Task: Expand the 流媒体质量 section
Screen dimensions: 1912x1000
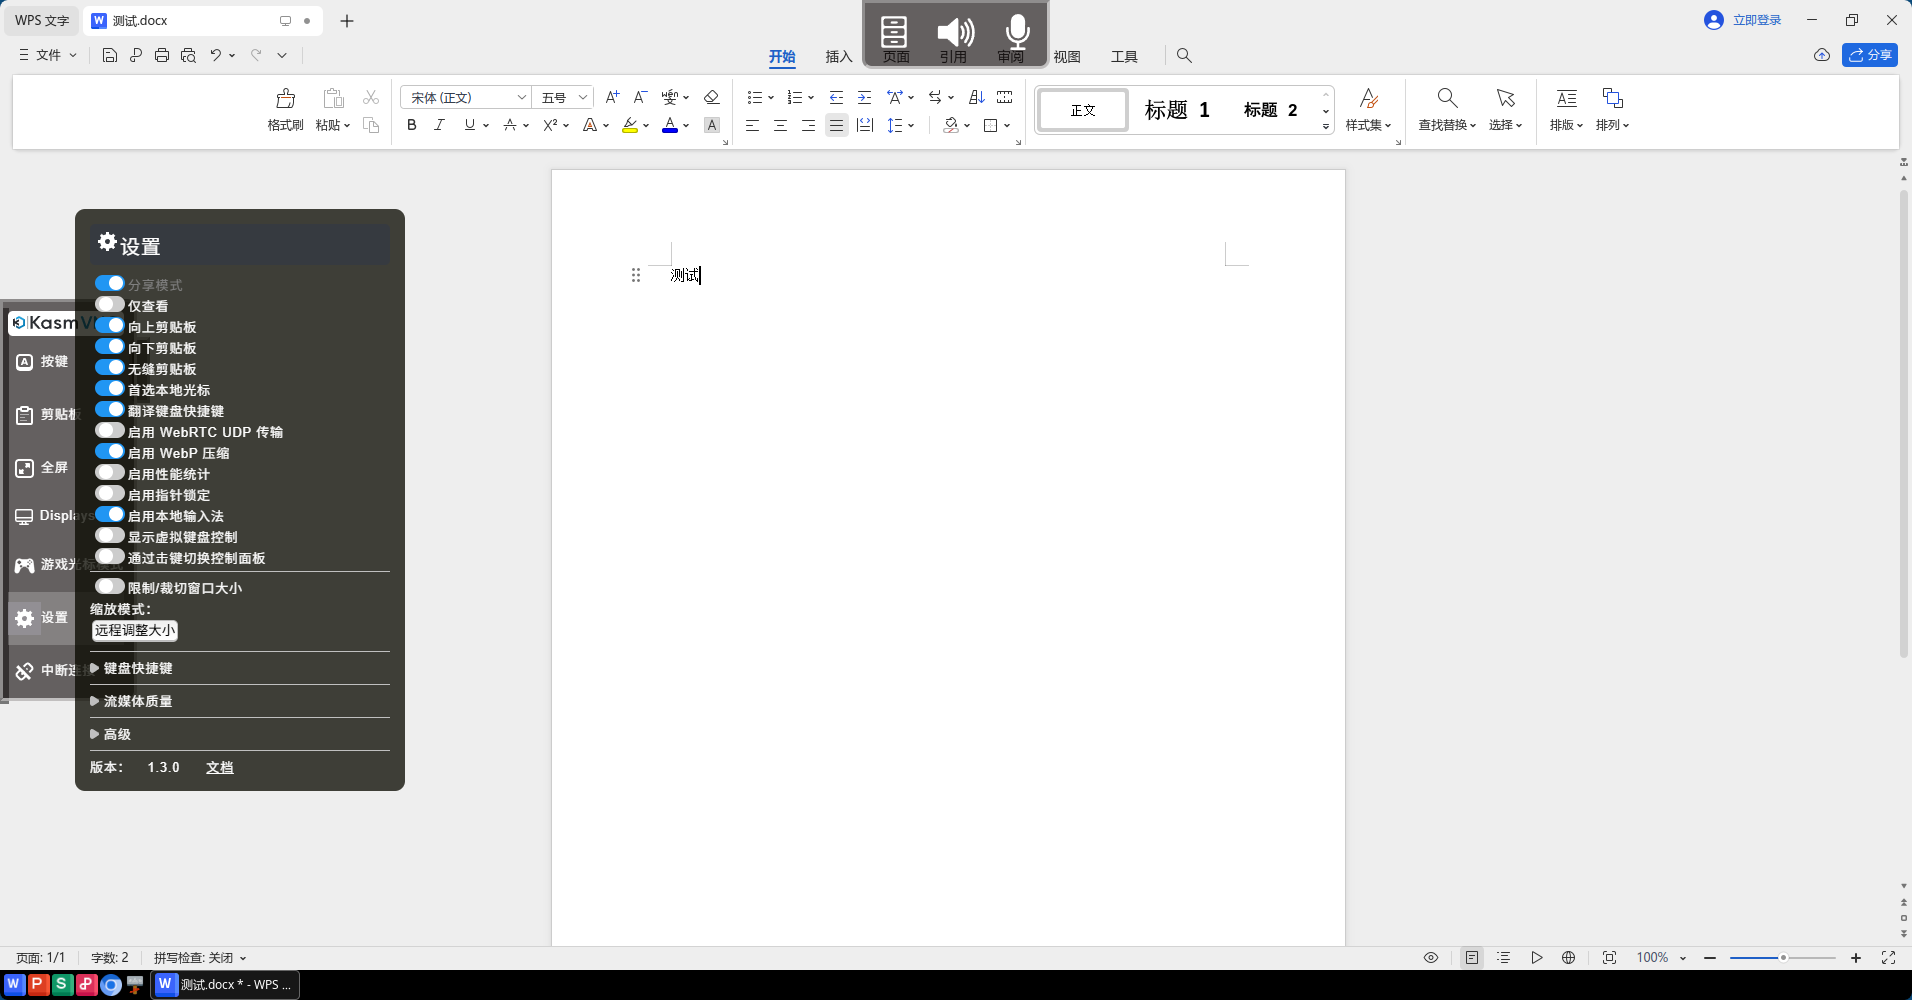Action: 131,701
